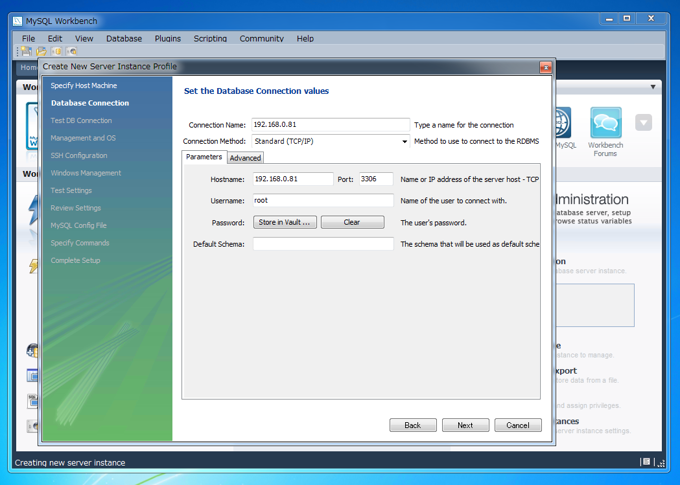Open the Community menu
Viewport: 680px width, 485px height.
coord(262,39)
